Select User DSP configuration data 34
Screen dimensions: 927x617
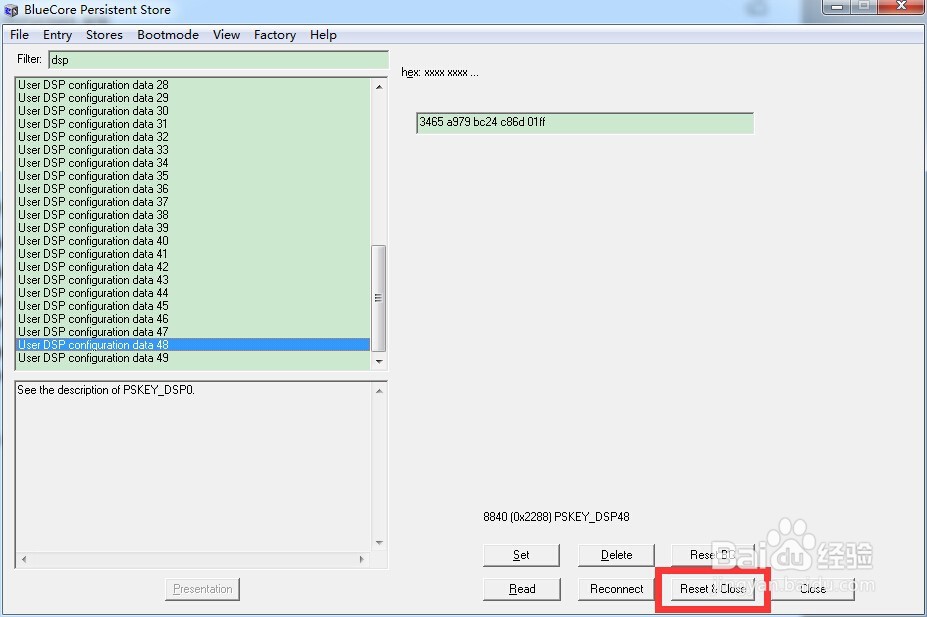tap(193, 163)
